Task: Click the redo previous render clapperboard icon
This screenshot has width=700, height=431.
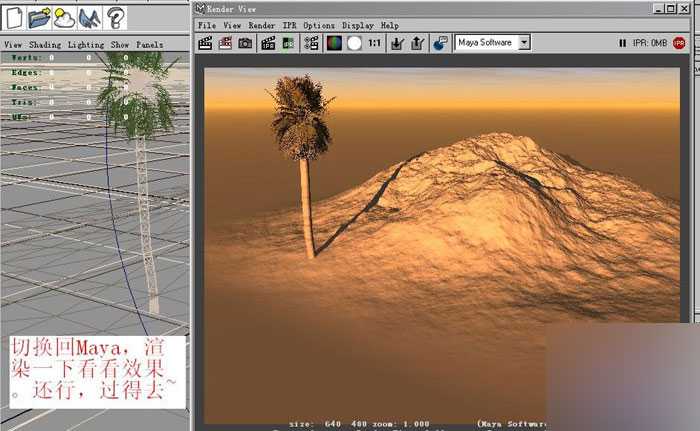Action: [x=205, y=43]
